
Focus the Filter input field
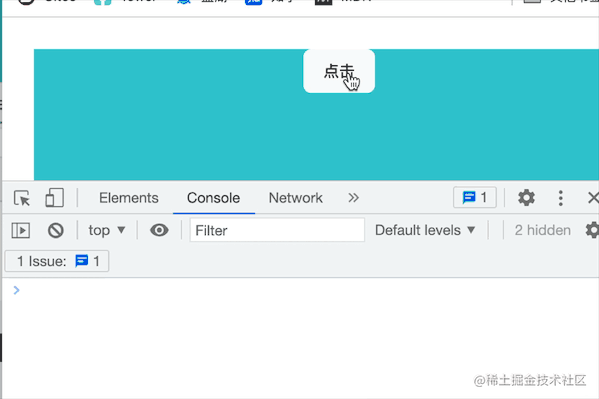277,230
